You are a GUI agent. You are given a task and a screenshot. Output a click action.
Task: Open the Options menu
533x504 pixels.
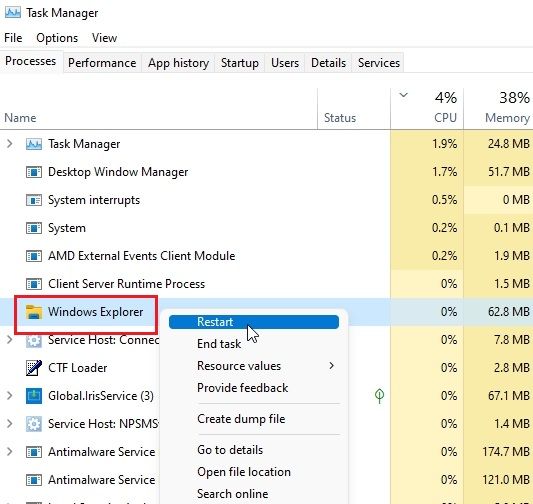coord(57,38)
